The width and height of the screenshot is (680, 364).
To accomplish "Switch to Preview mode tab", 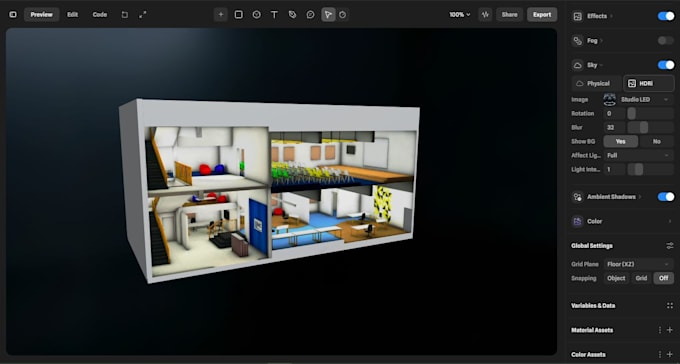I will click(42, 15).
